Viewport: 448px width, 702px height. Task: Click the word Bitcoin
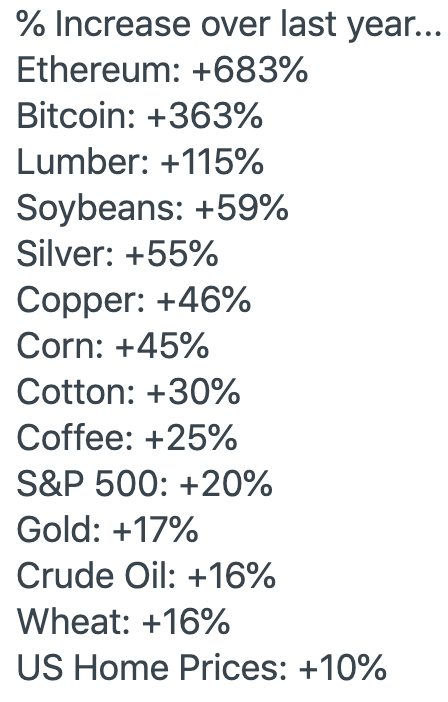tap(73, 116)
